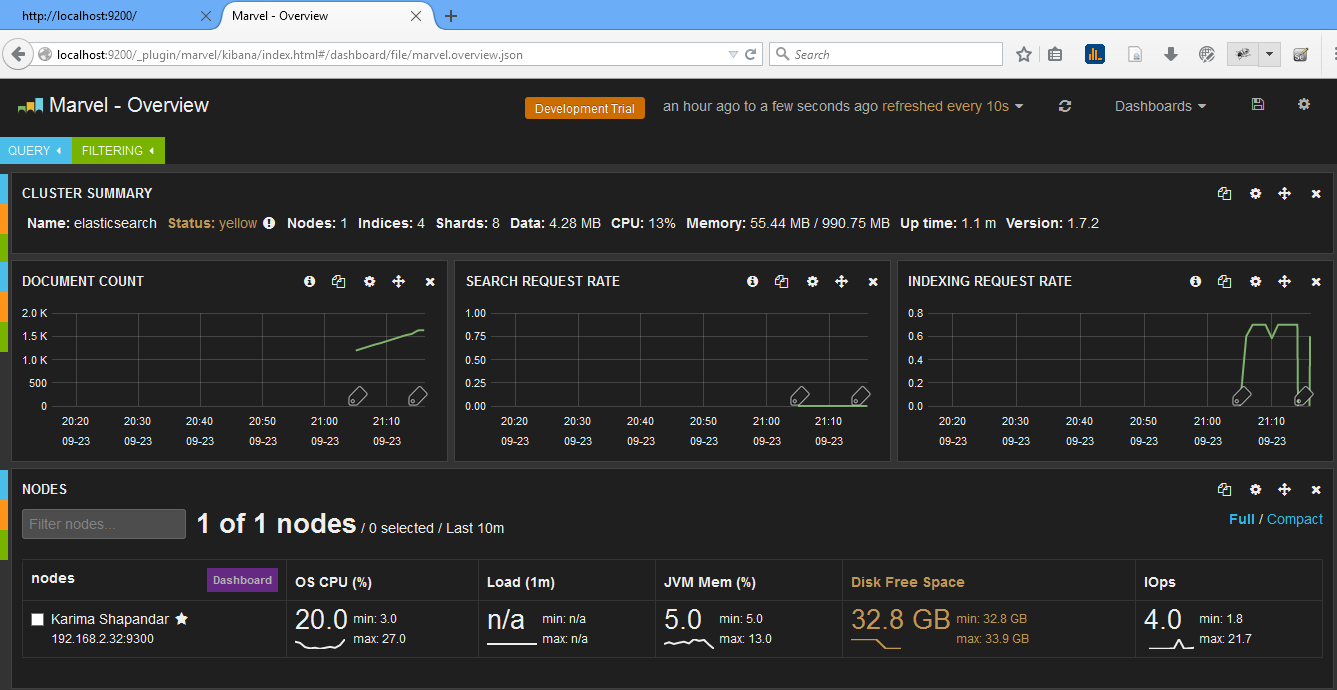Bookmark page with the star icon
This screenshot has width=1337, height=690.
1024,55
